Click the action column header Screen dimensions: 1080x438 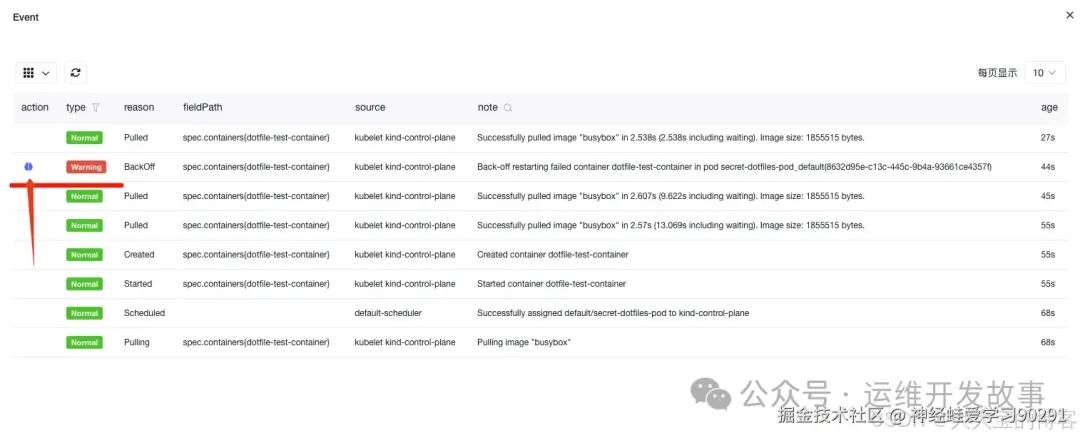click(35, 107)
